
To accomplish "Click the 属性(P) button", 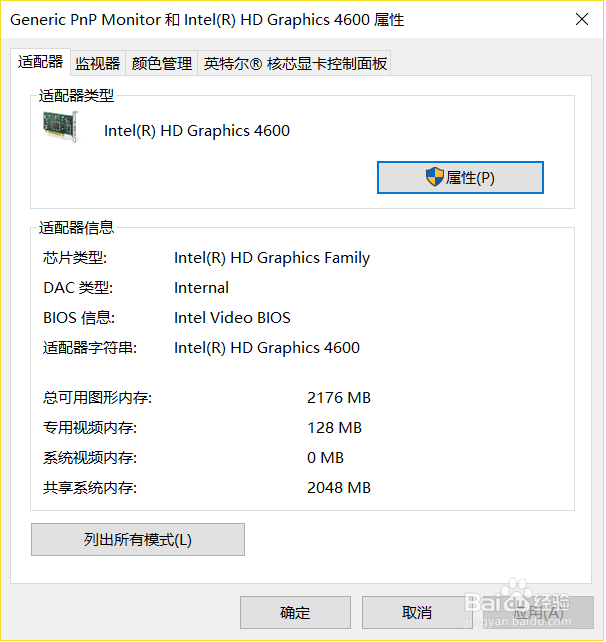I will (x=460, y=177).
